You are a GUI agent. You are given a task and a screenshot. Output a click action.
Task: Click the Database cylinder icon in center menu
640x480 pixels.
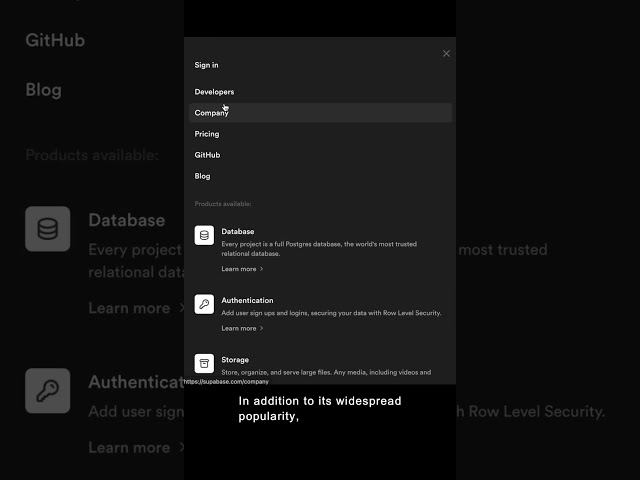[204, 235]
